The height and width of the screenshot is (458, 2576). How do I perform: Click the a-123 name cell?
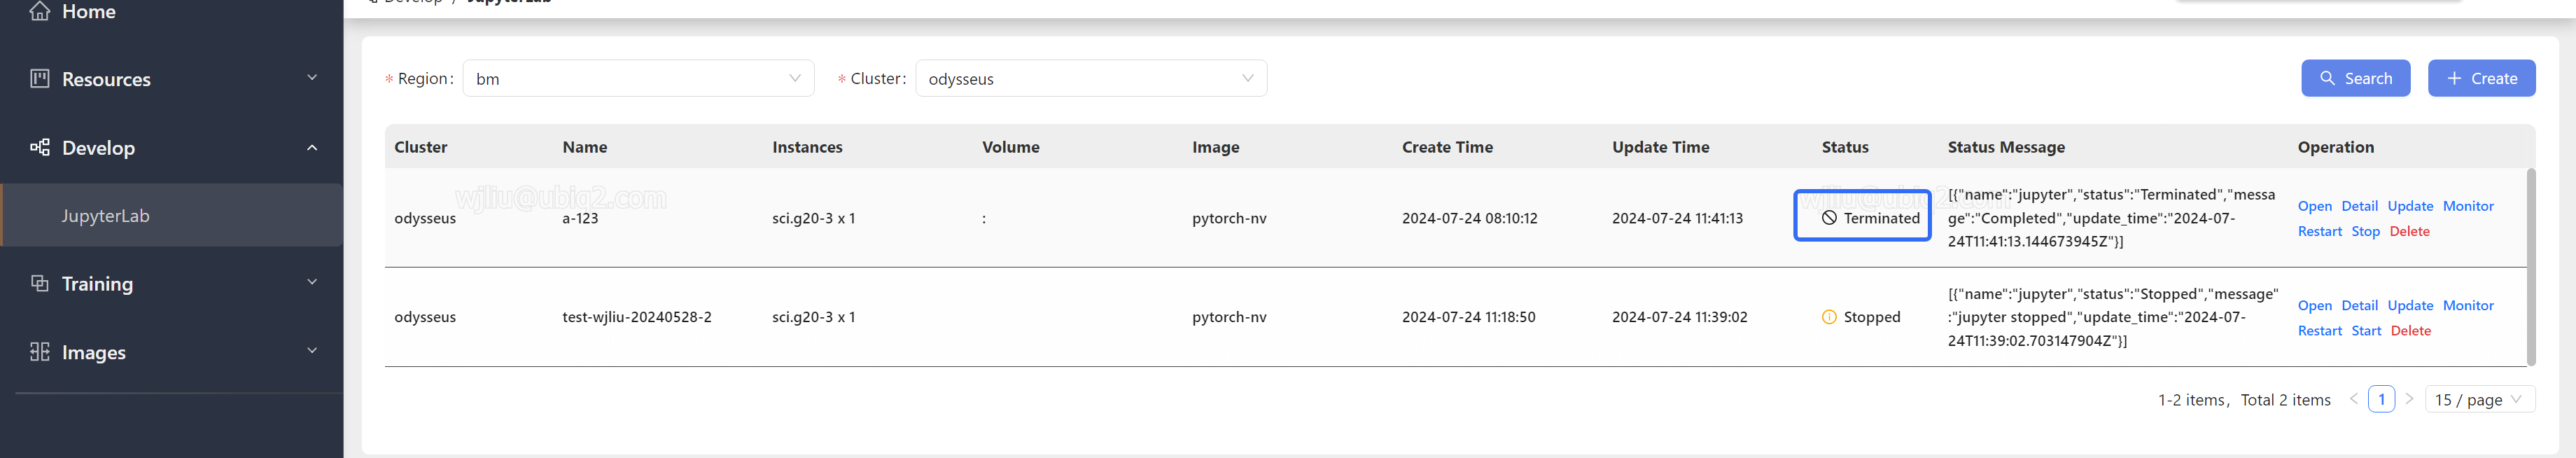[580, 218]
